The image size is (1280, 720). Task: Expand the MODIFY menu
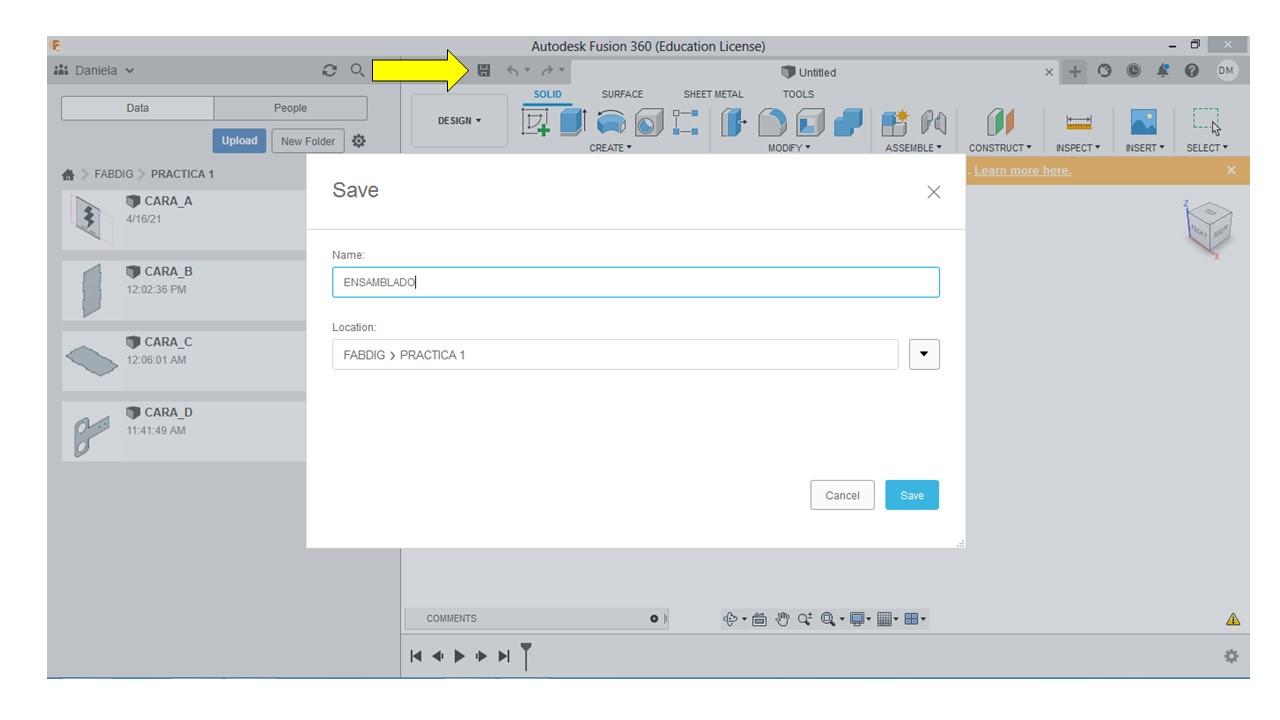click(x=789, y=147)
